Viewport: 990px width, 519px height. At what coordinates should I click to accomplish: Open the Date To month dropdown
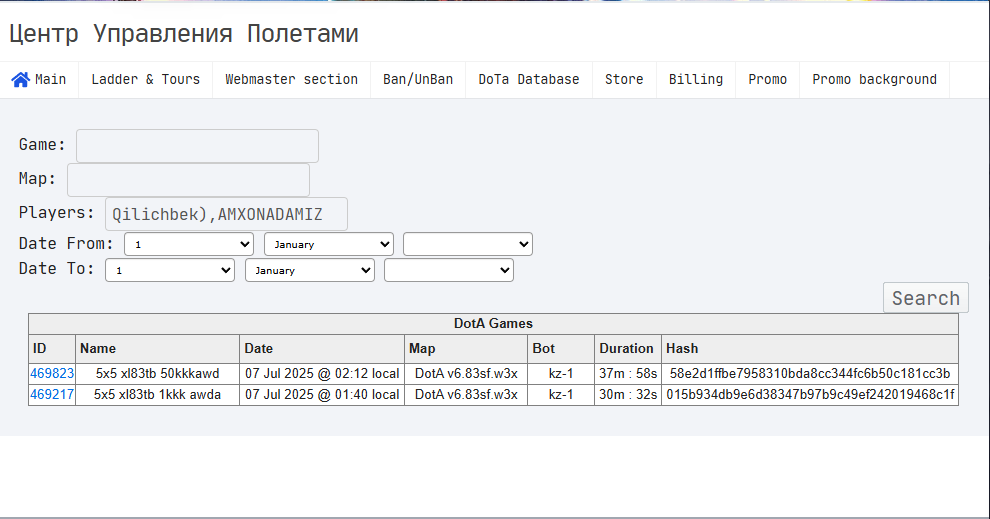pos(310,270)
